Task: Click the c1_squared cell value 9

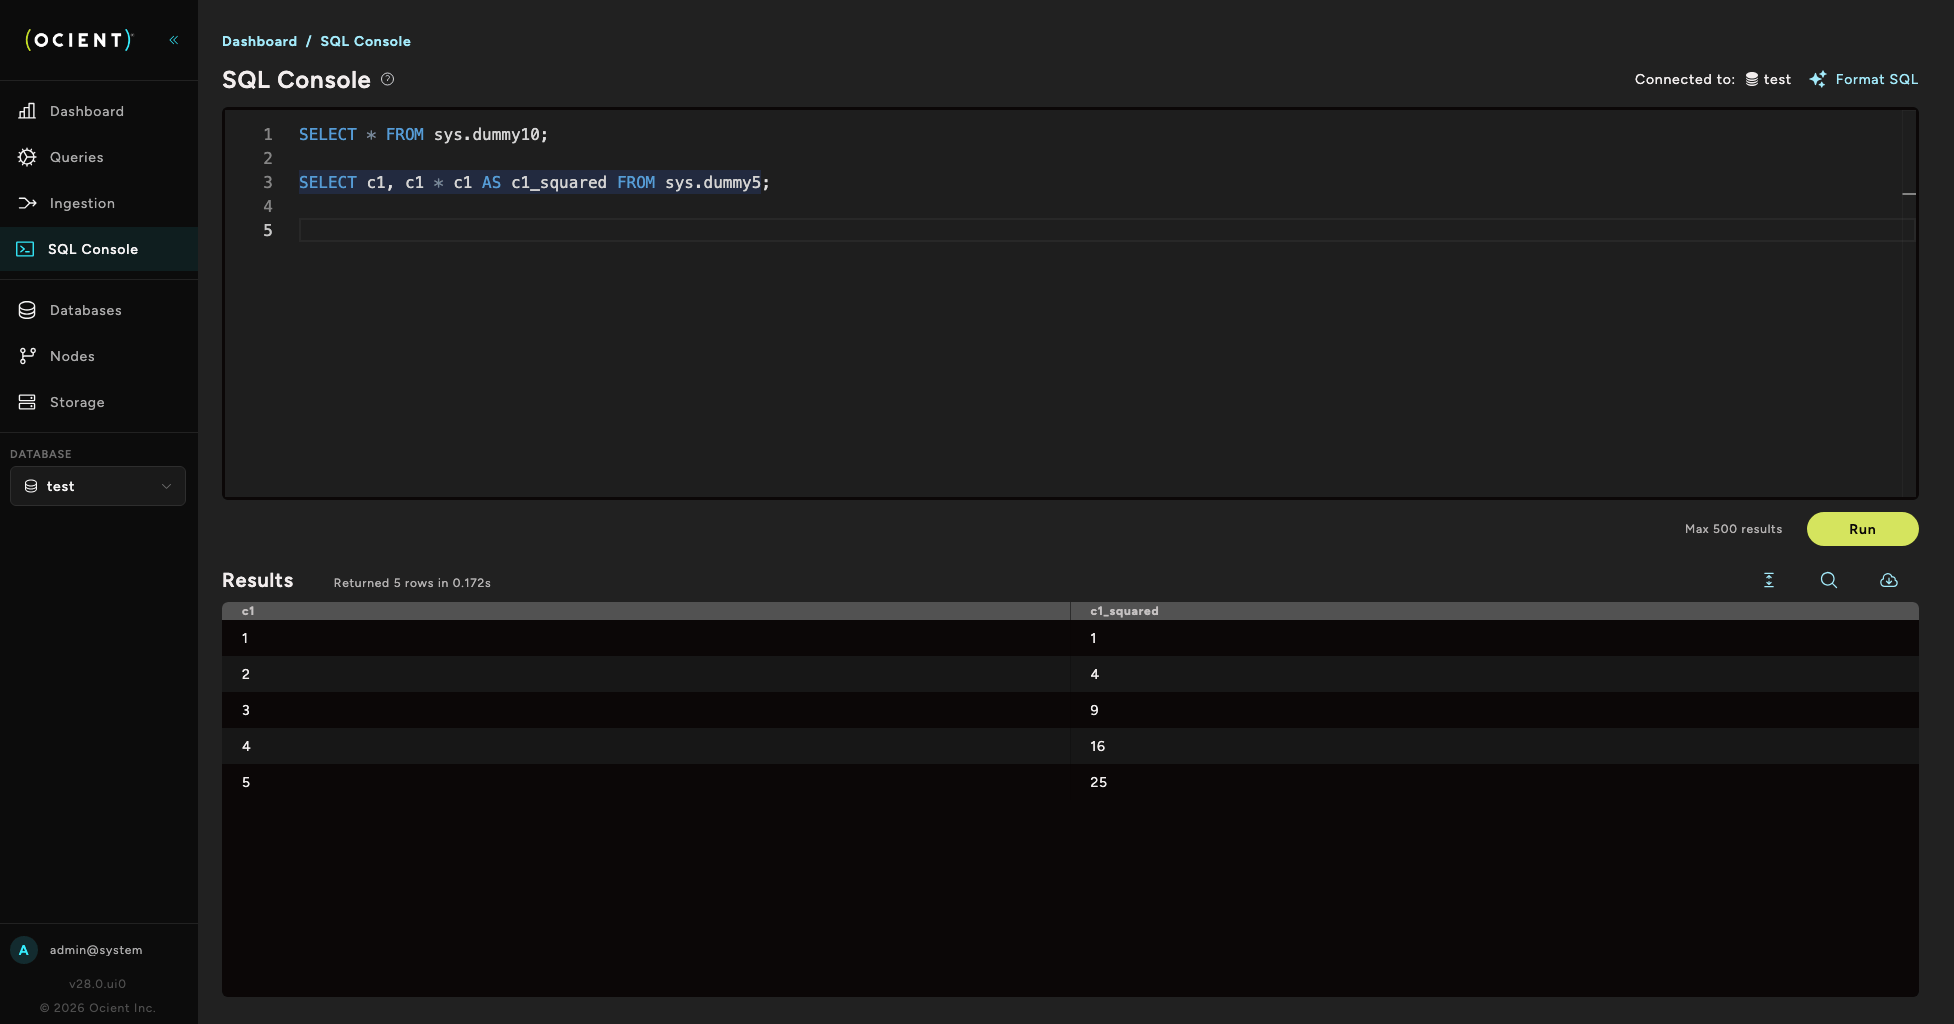Action: pos(1094,710)
